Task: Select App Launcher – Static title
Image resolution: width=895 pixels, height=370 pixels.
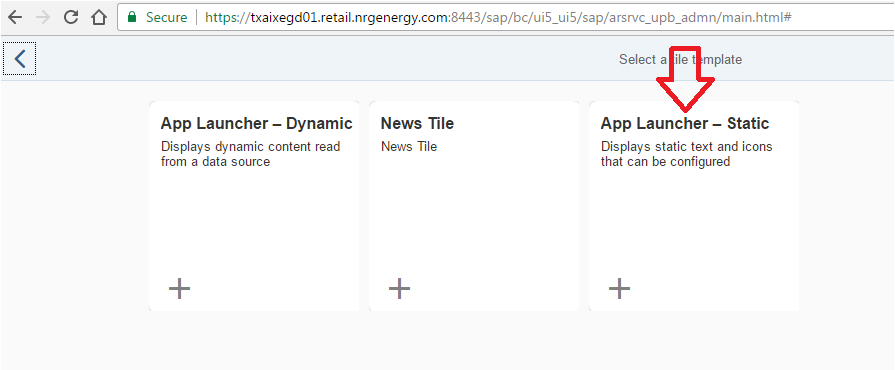Action: pyautogui.click(x=685, y=123)
